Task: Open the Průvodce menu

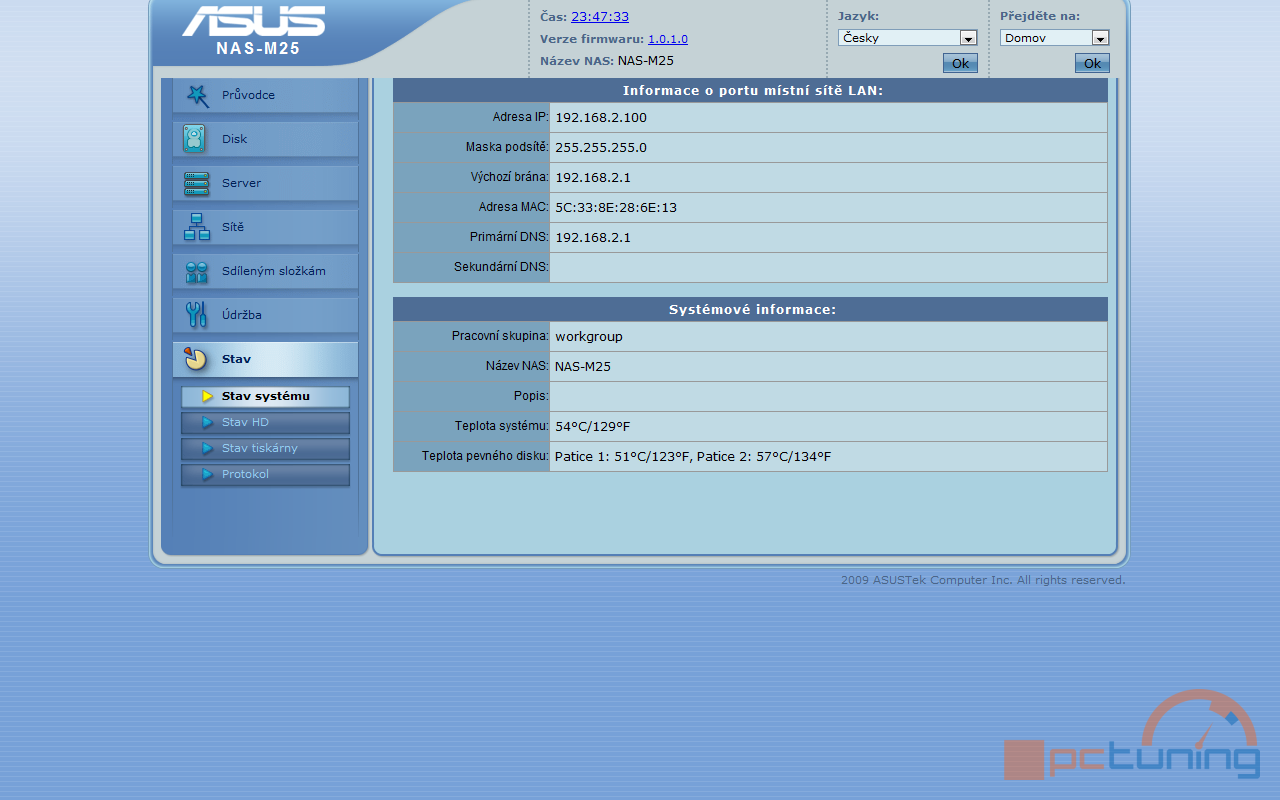Action: [265, 95]
